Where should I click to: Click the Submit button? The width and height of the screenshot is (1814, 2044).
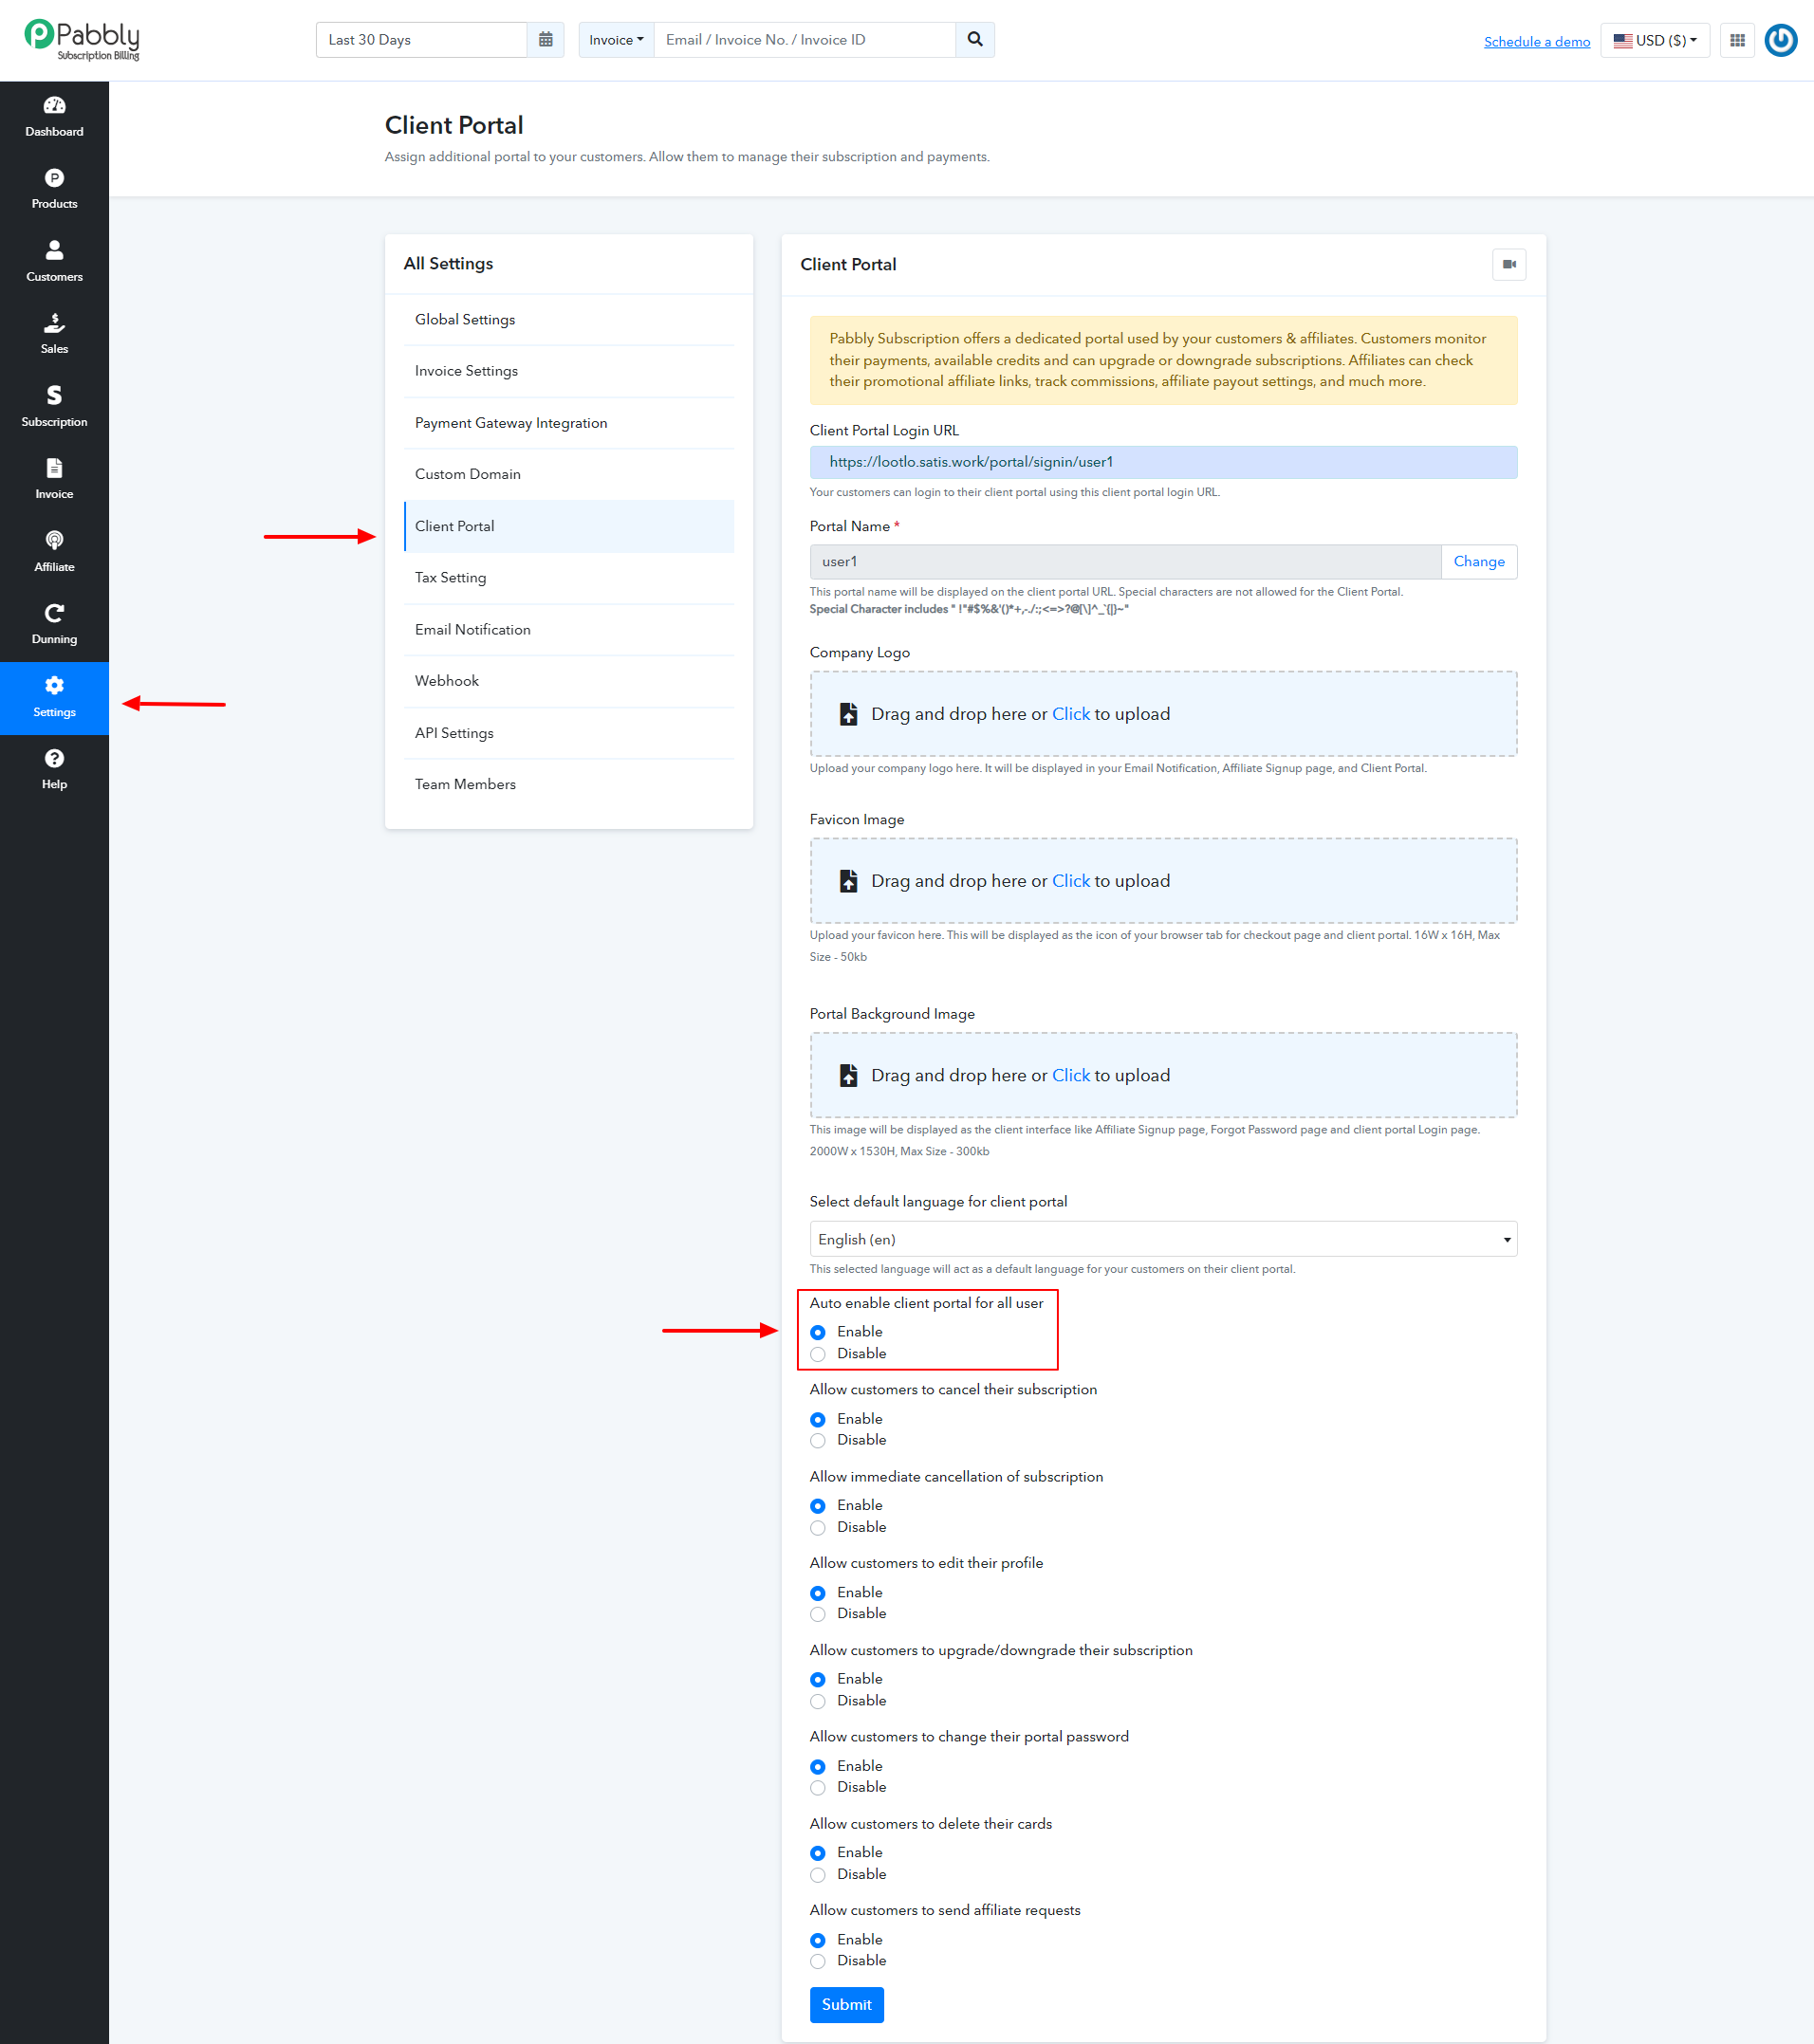[x=846, y=2005]
